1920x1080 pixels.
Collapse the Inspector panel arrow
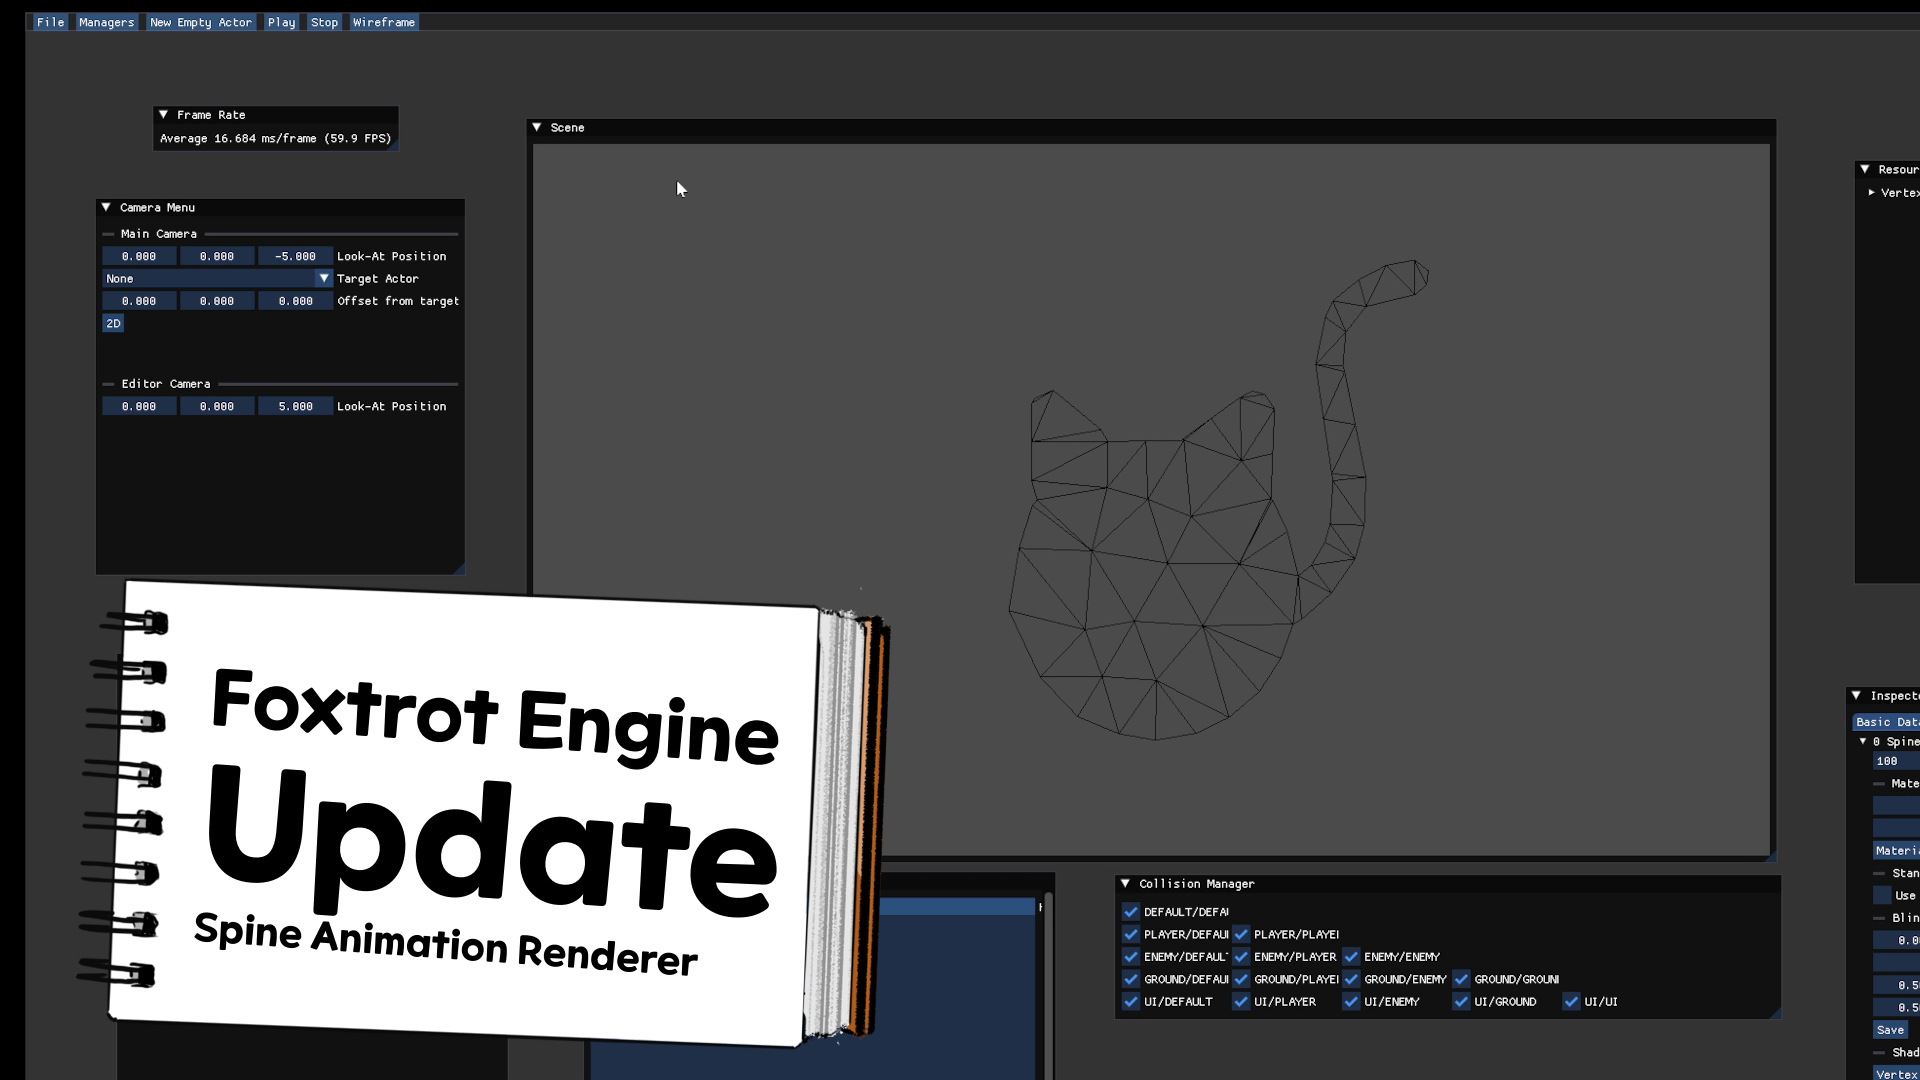point(1856,696)
